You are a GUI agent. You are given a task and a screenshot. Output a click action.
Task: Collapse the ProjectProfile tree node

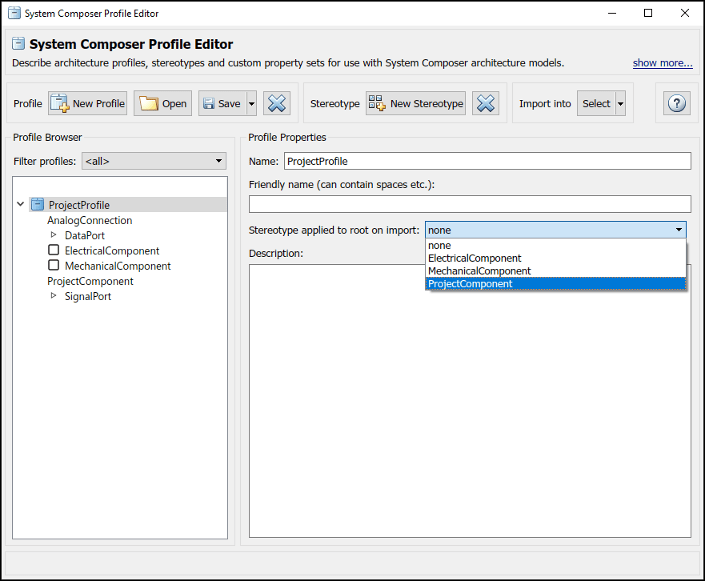click(x=20, y=204)
